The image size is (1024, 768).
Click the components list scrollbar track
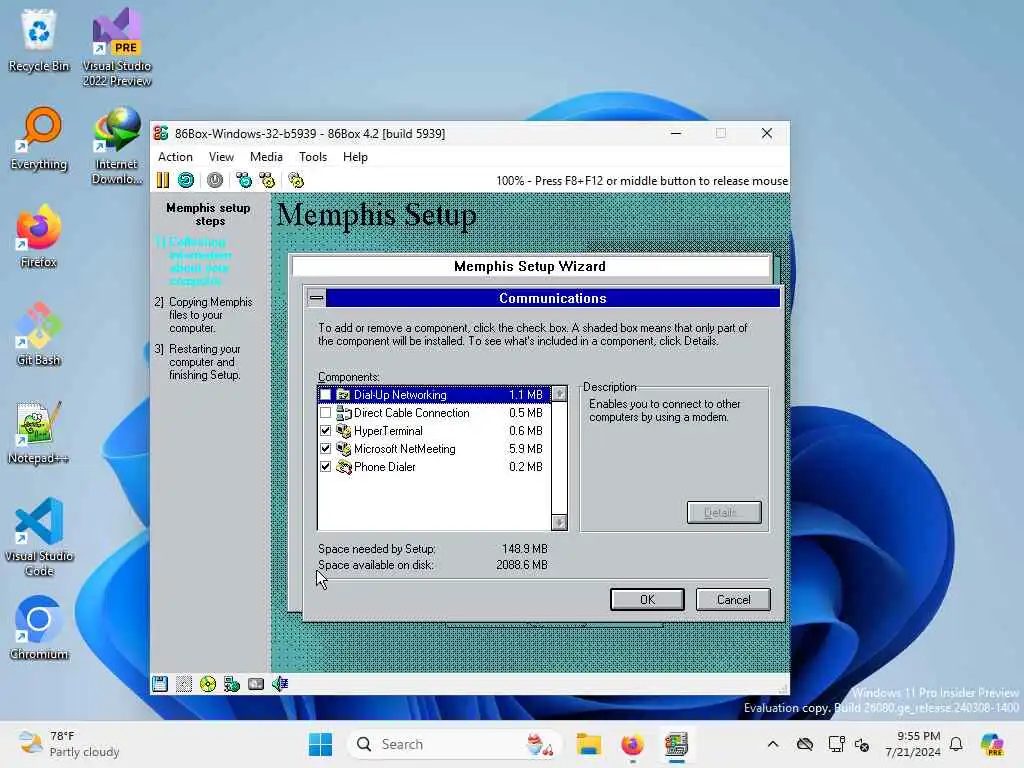(559, 458)
